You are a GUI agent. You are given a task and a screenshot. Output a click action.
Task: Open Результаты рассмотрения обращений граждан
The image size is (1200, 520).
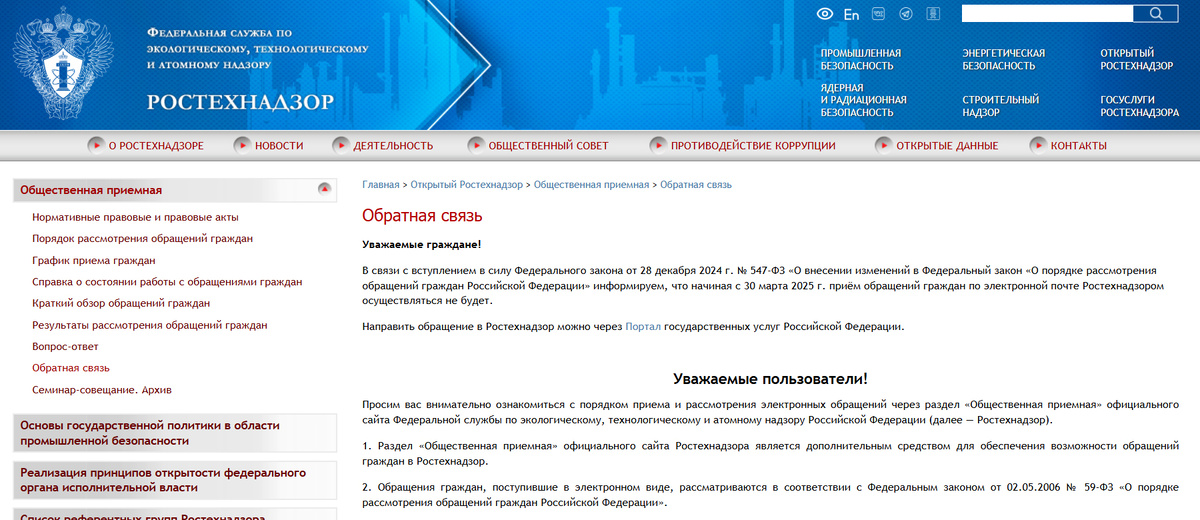point(150,325)
